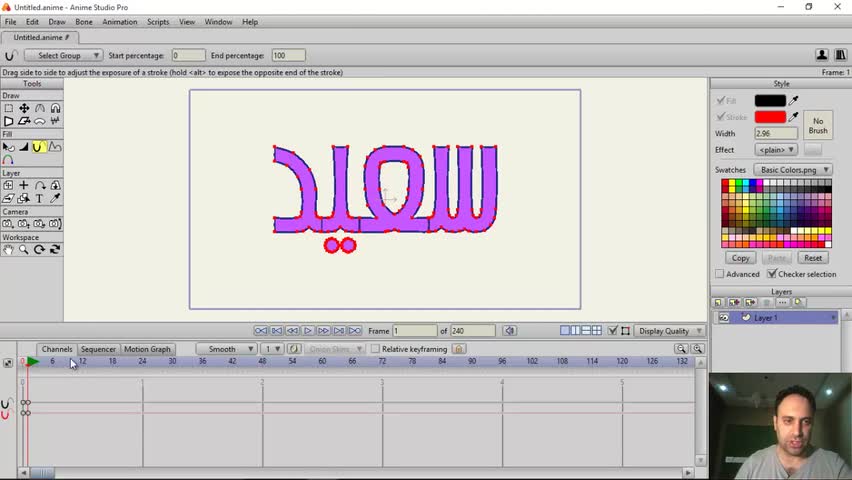Open the Effect plain dropdown

(775, 149)
